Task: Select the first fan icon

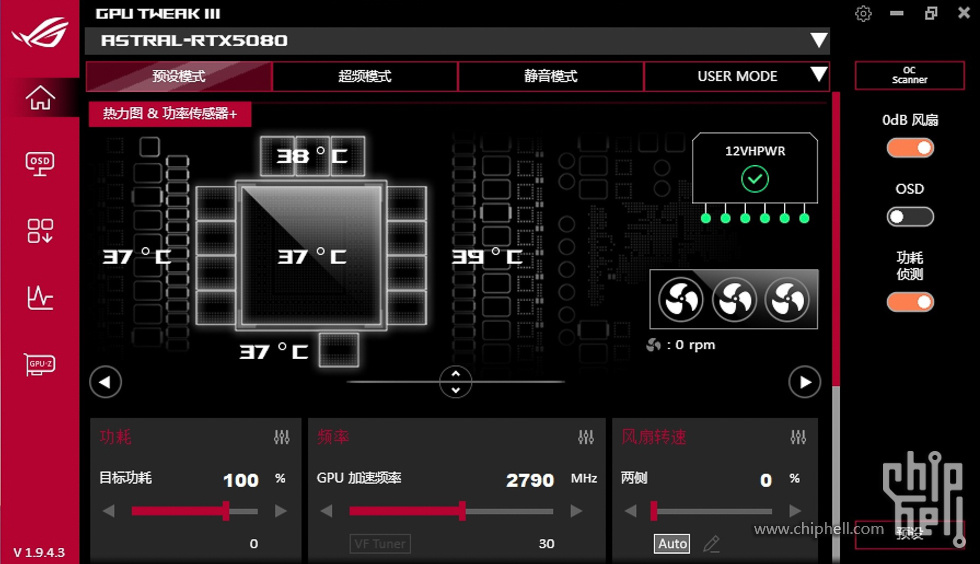Action: point(681,300)
